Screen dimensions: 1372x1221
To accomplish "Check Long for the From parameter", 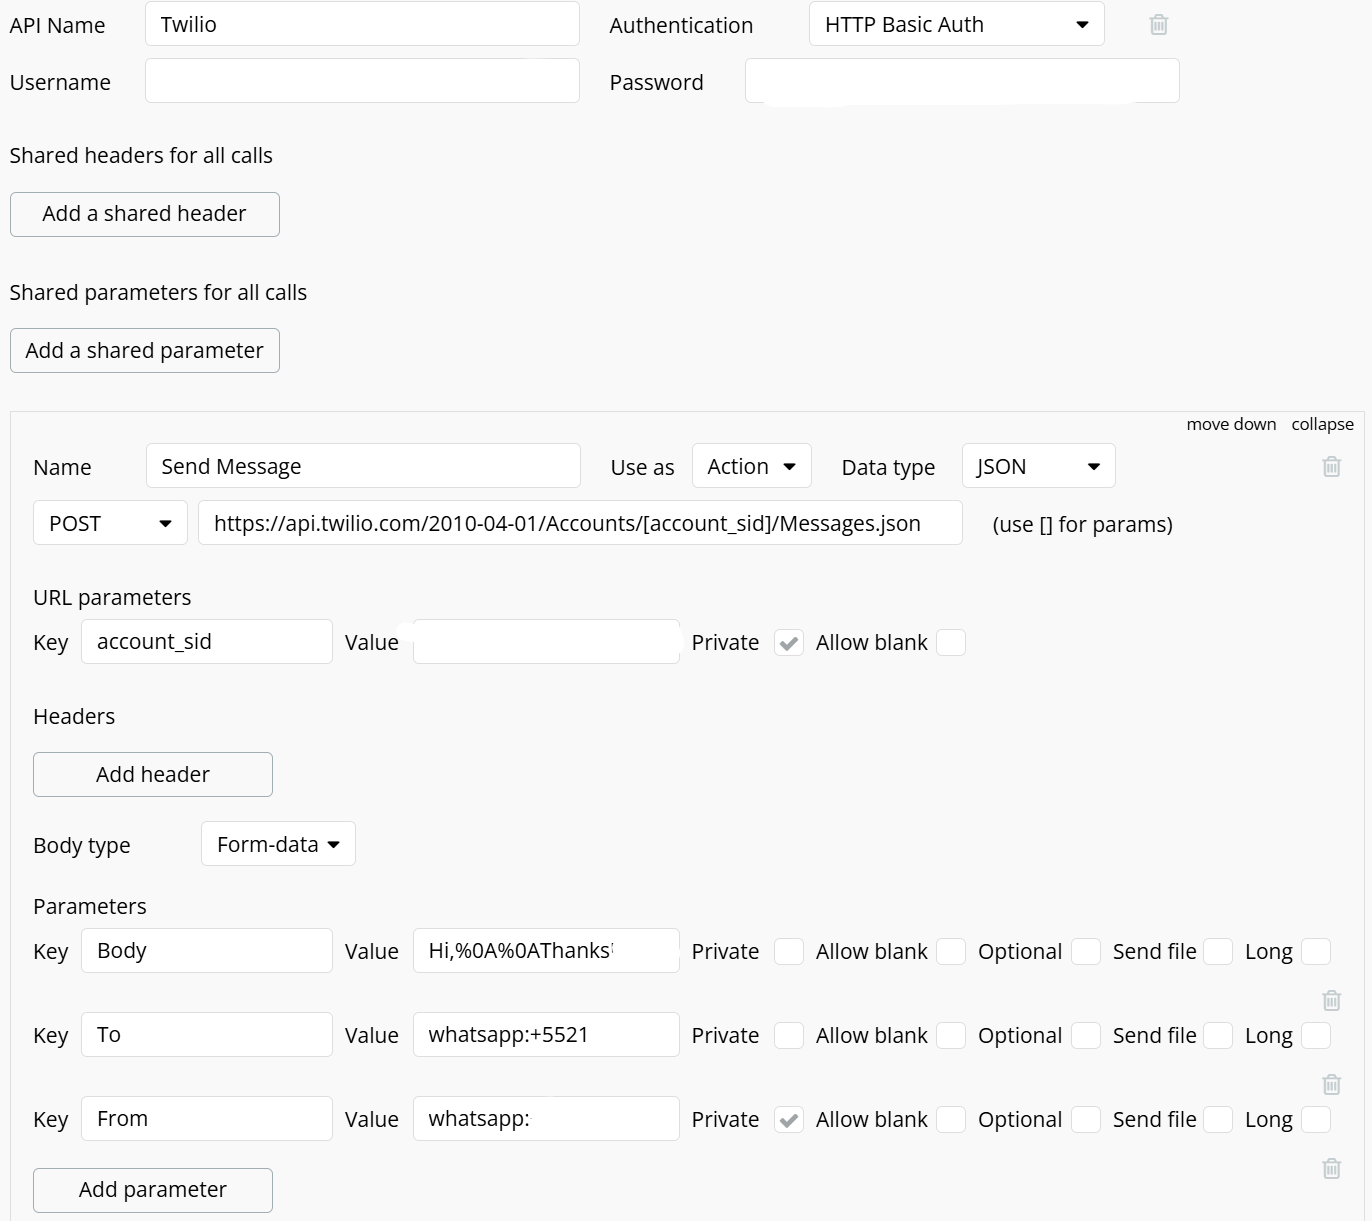I will [x=1316, y=1120].
